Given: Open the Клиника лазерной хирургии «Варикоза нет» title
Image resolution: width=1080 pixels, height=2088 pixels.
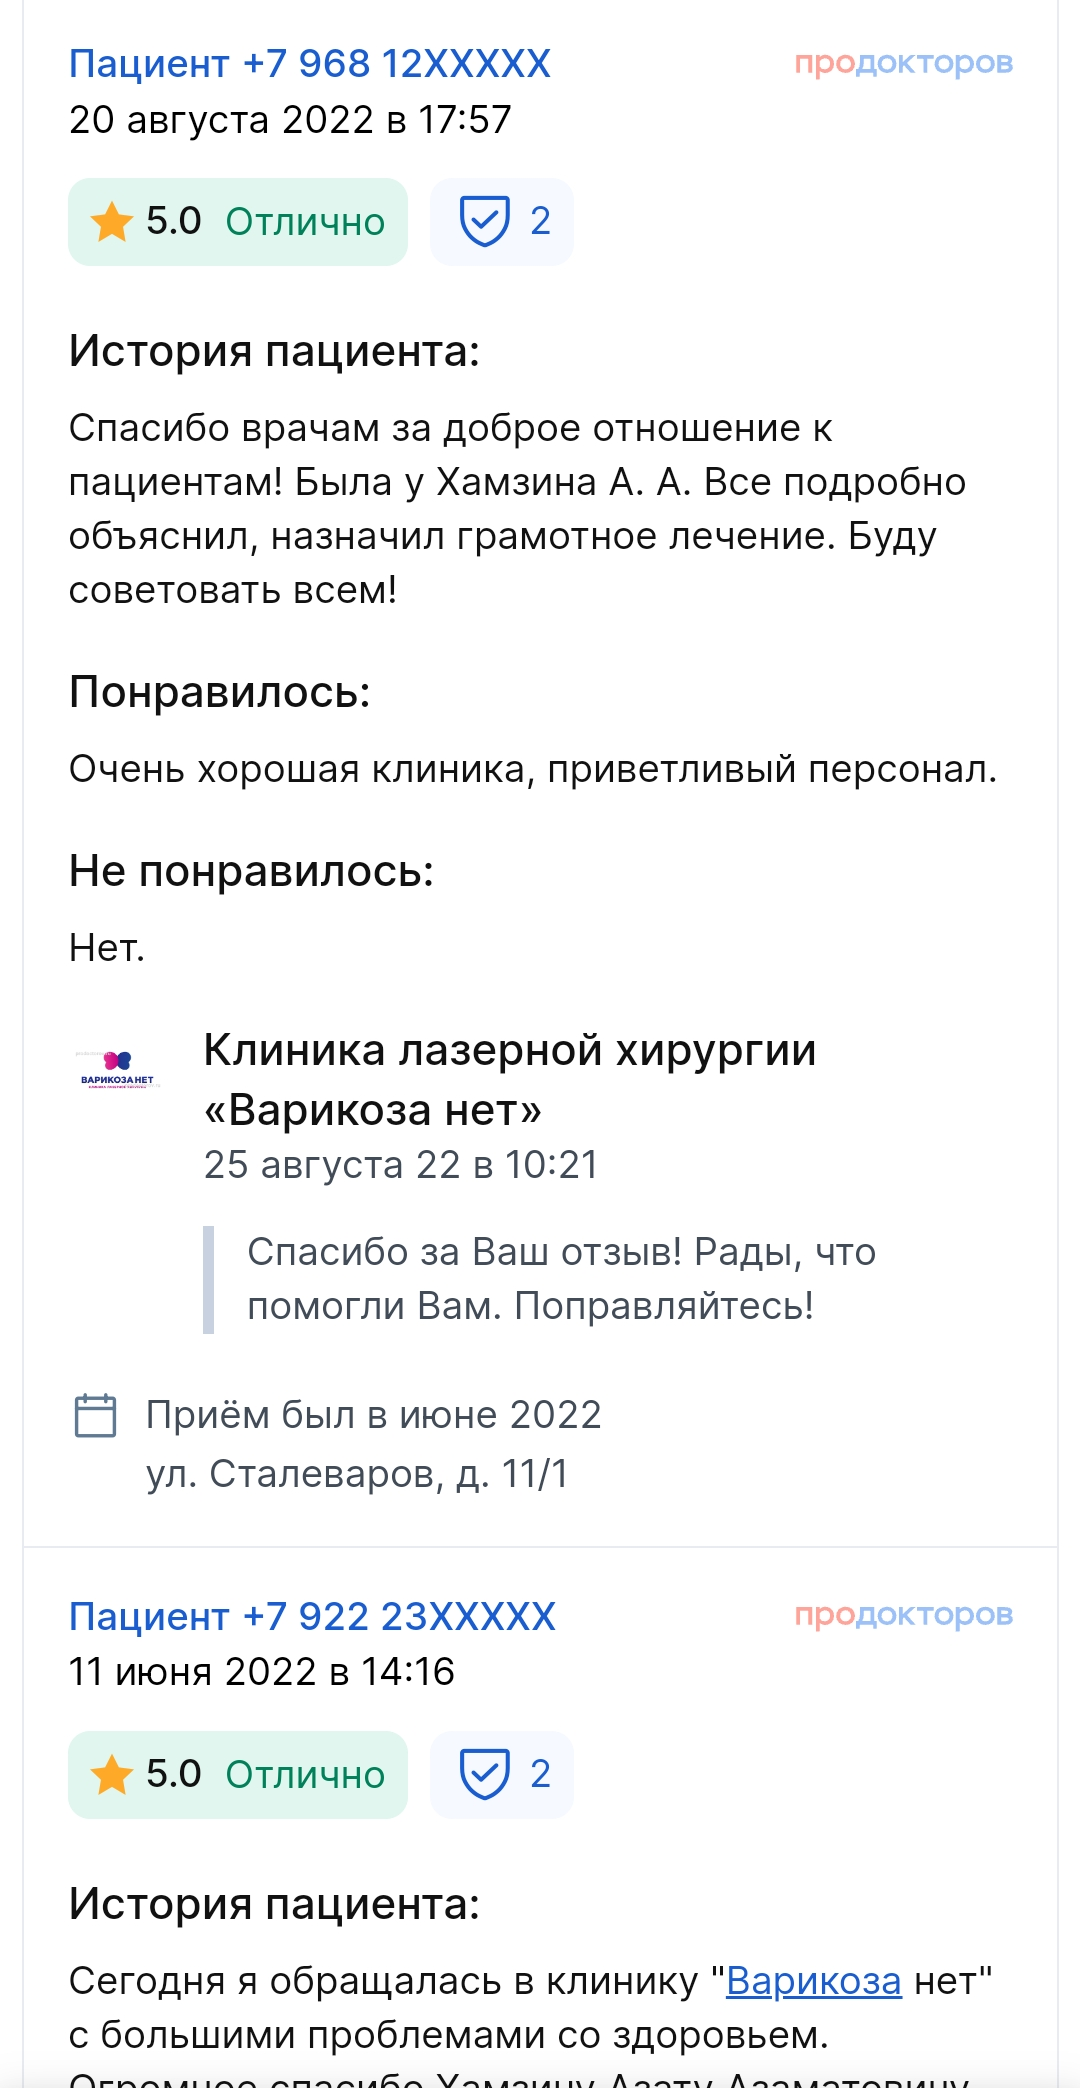Looking at the screenshot, I should coord(510,1079).
